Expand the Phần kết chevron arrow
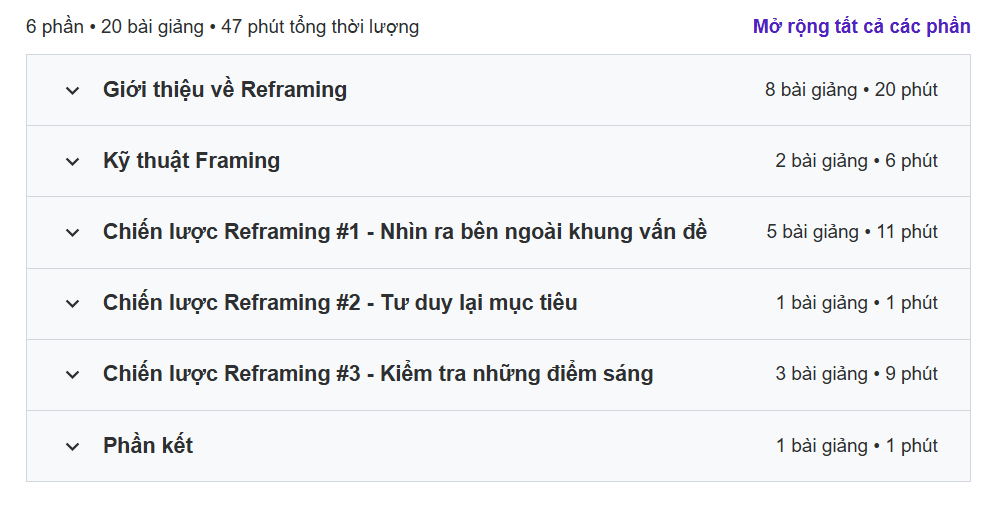Image resolution: width=984 pixels, height=509 pixels. (72, 447)
